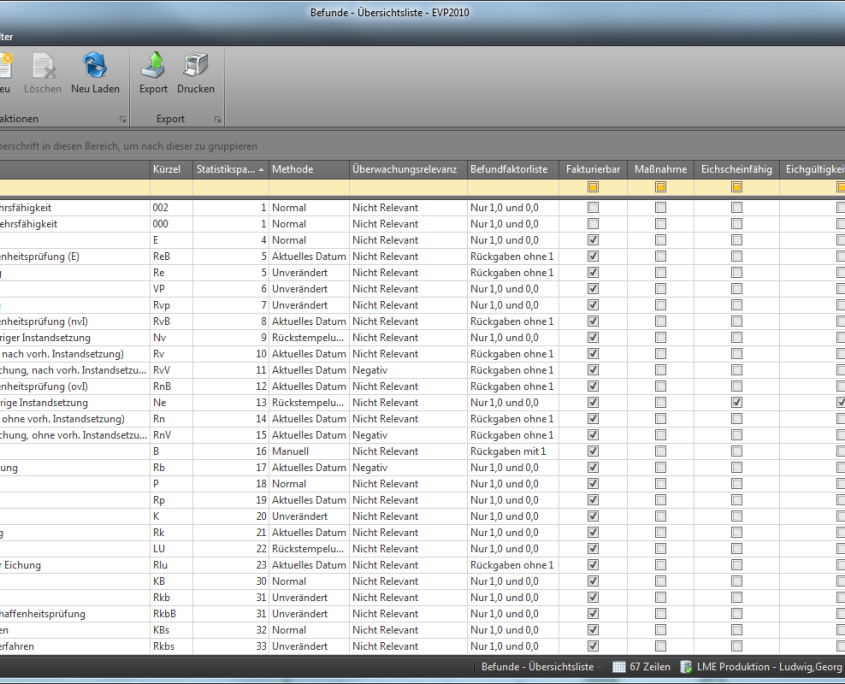
Task: Uncheck Fakturierbar in the row with Kürzel E
Action: tap(593, 240)
